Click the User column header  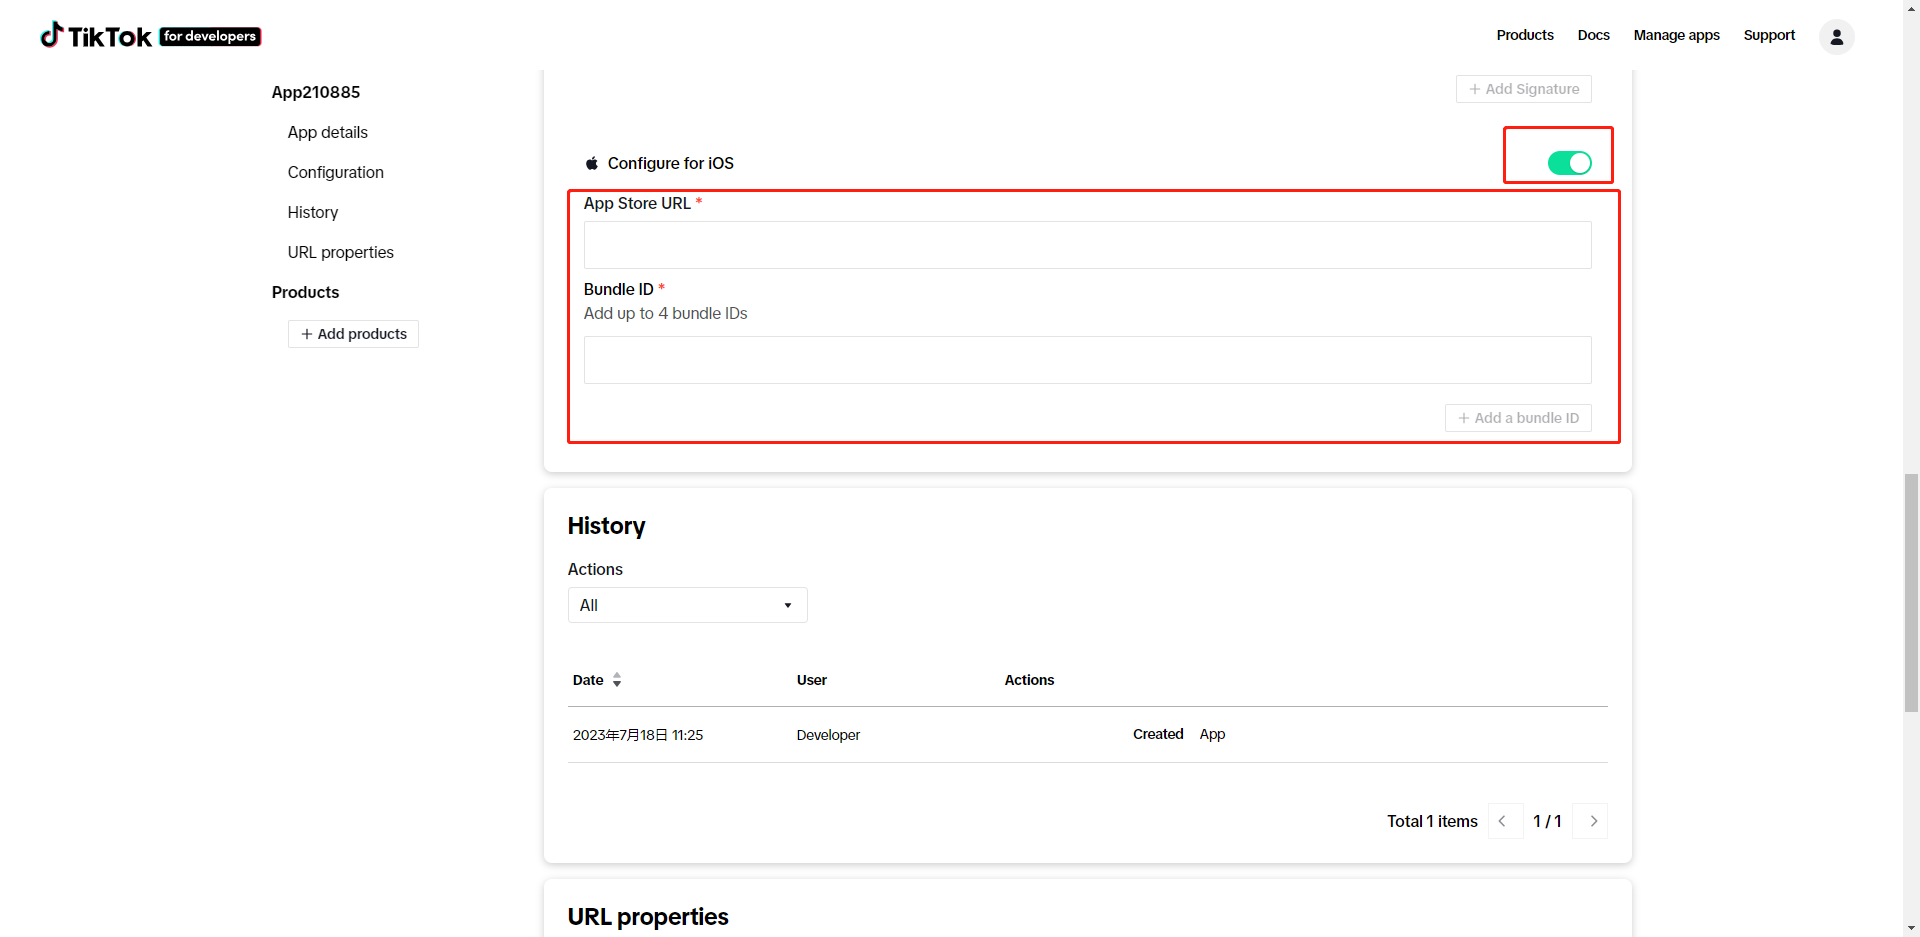812,680
